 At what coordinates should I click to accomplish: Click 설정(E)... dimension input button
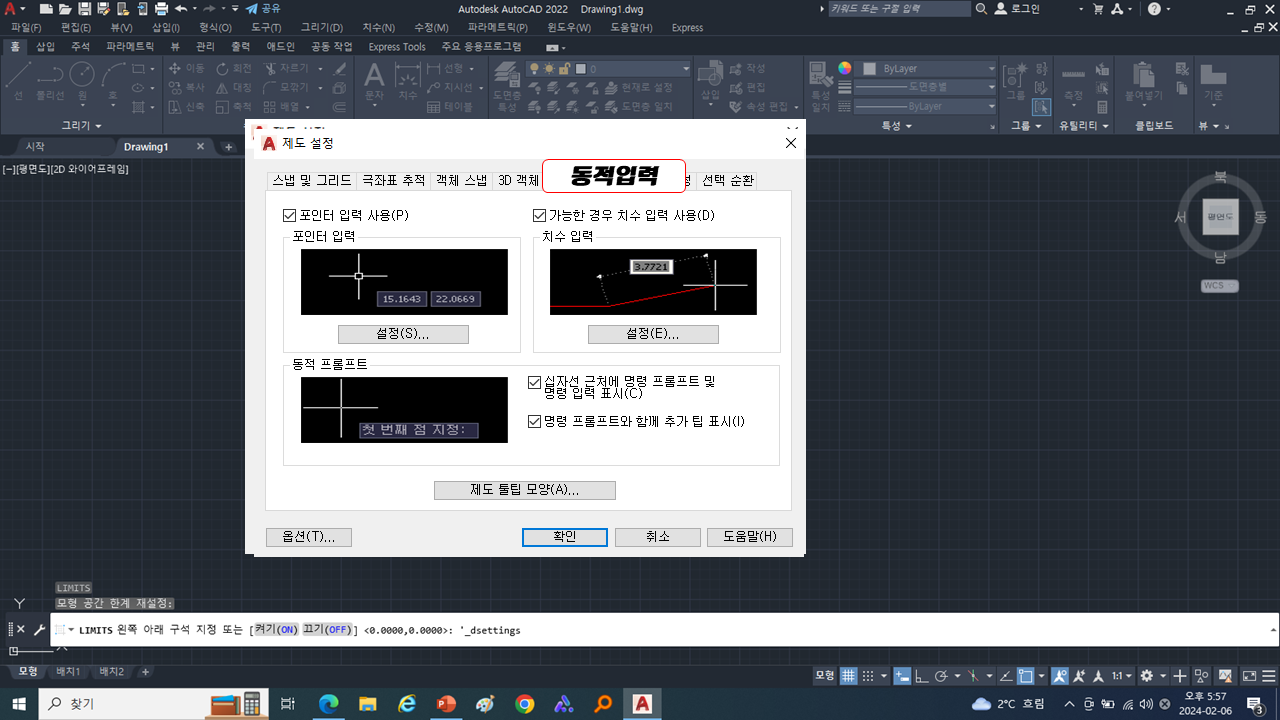point(653,334)
